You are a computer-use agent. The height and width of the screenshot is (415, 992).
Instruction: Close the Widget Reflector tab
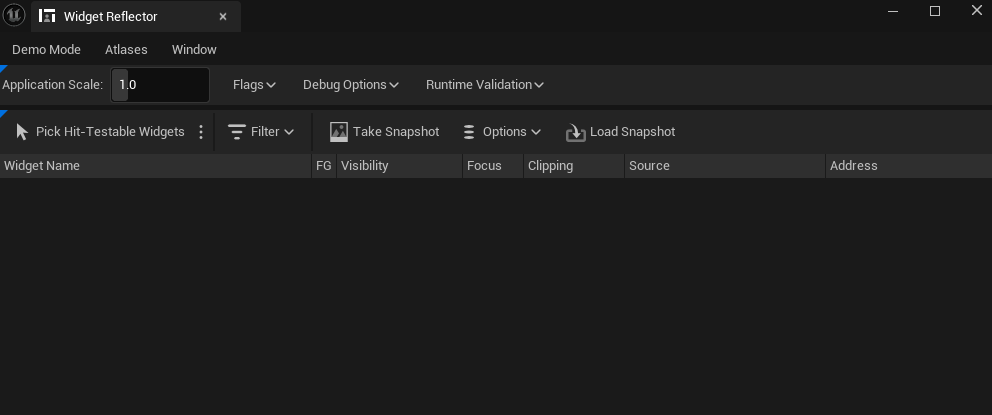(223, 16)
